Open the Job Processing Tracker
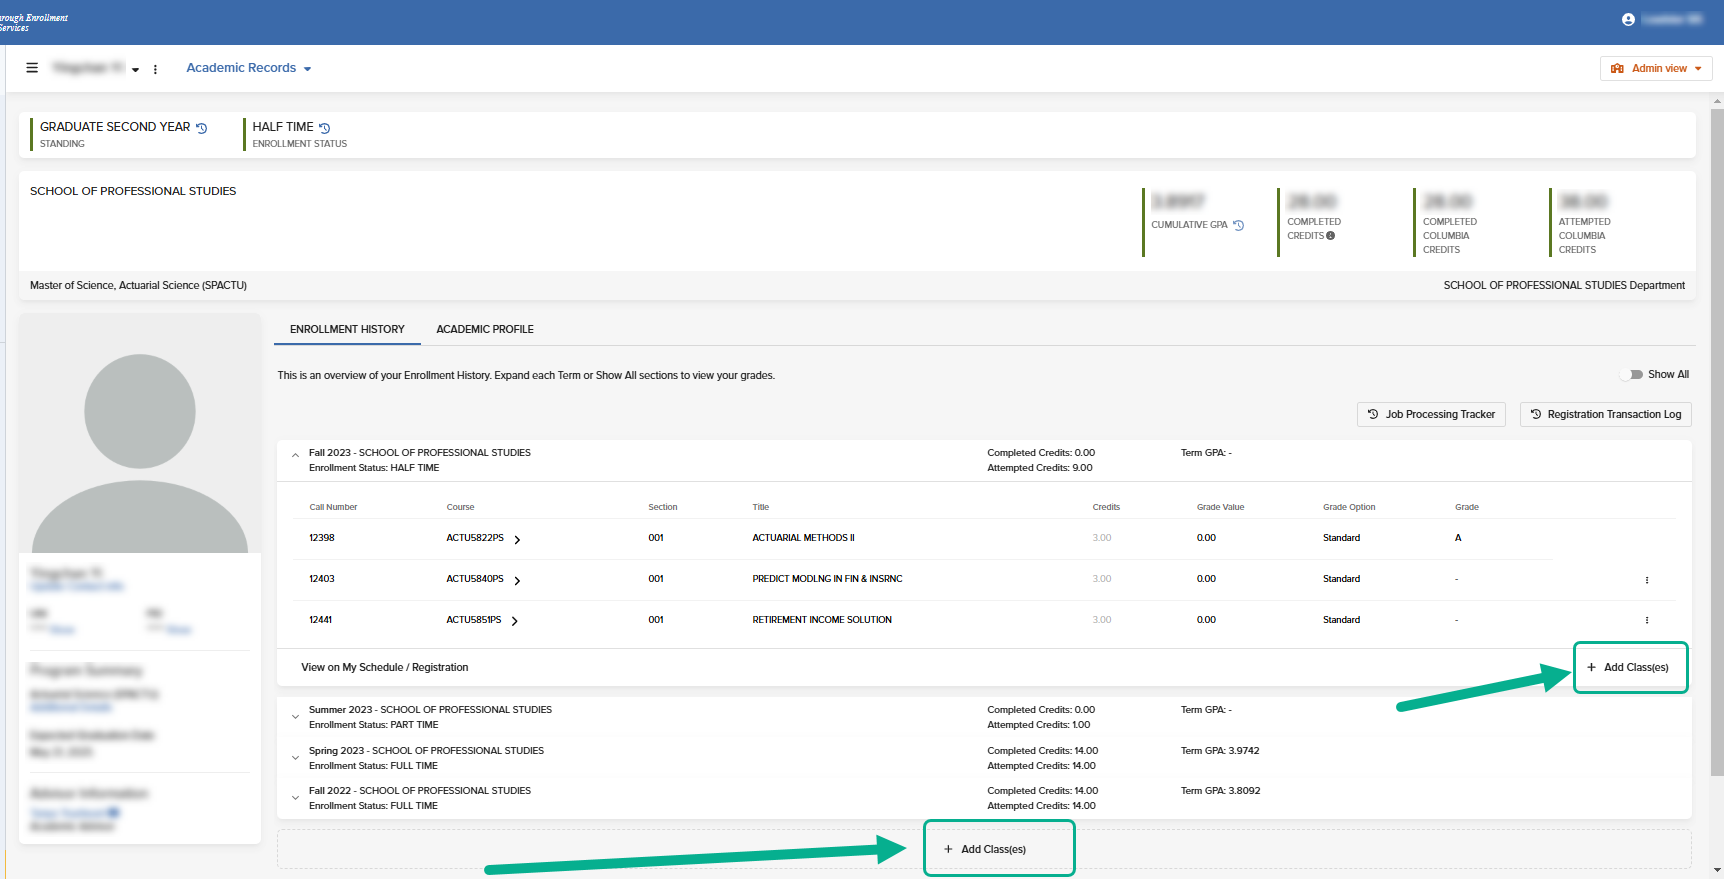This screenshot has width=1724, height=879. click(1431, 414)
